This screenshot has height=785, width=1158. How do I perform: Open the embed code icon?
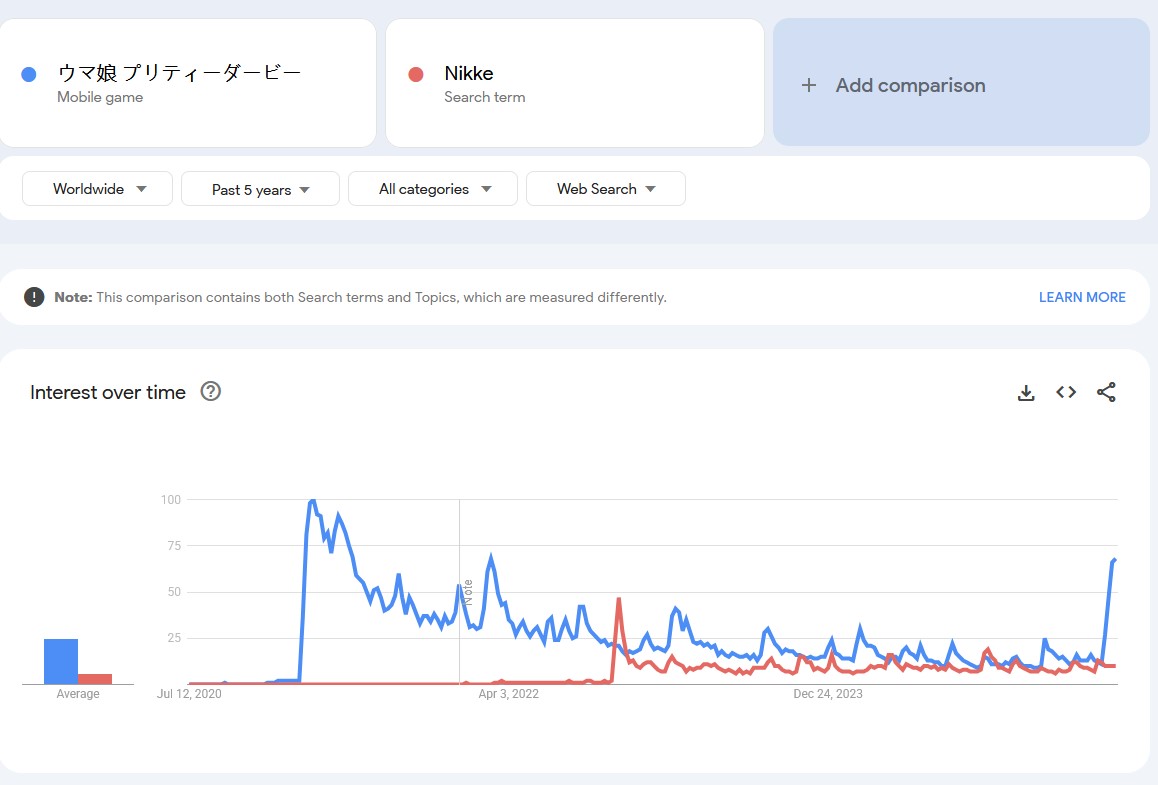[x=1066, y=392]
